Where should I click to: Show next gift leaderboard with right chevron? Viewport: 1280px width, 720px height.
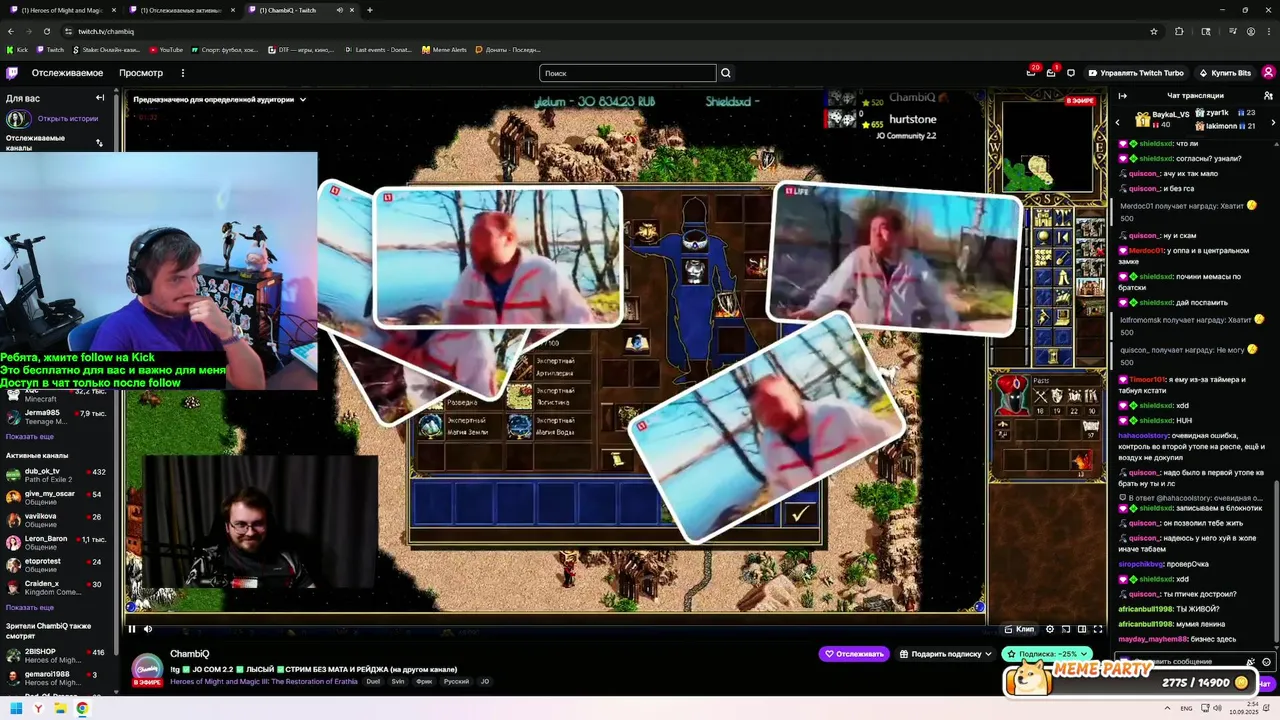point(1273,122)
